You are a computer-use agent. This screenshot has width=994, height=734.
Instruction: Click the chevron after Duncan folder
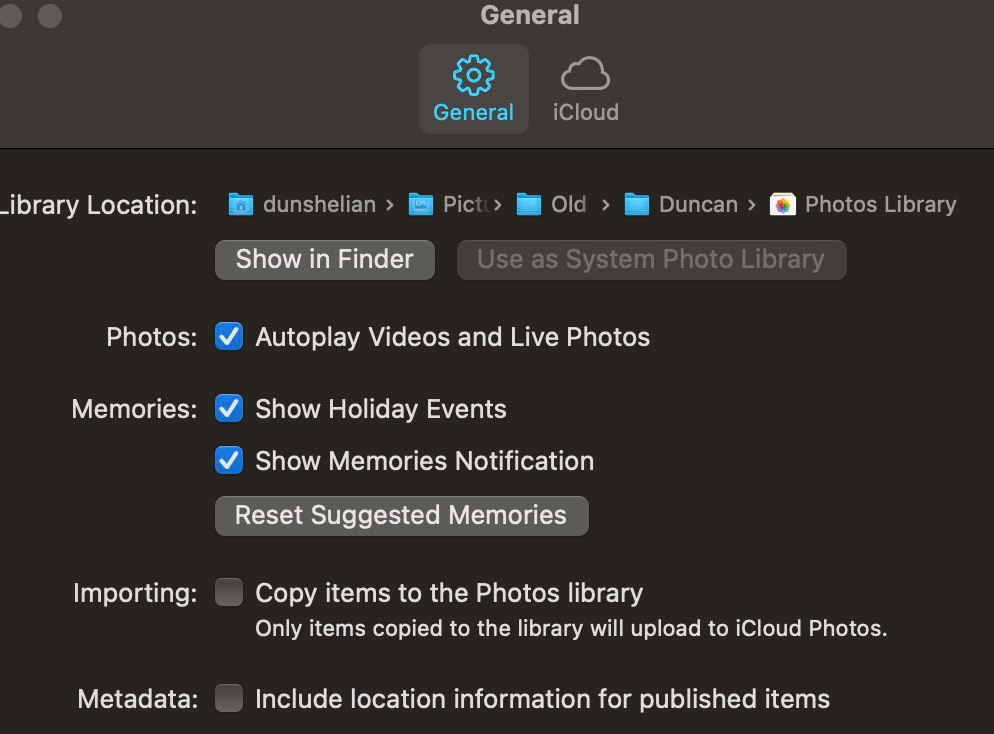751,205
